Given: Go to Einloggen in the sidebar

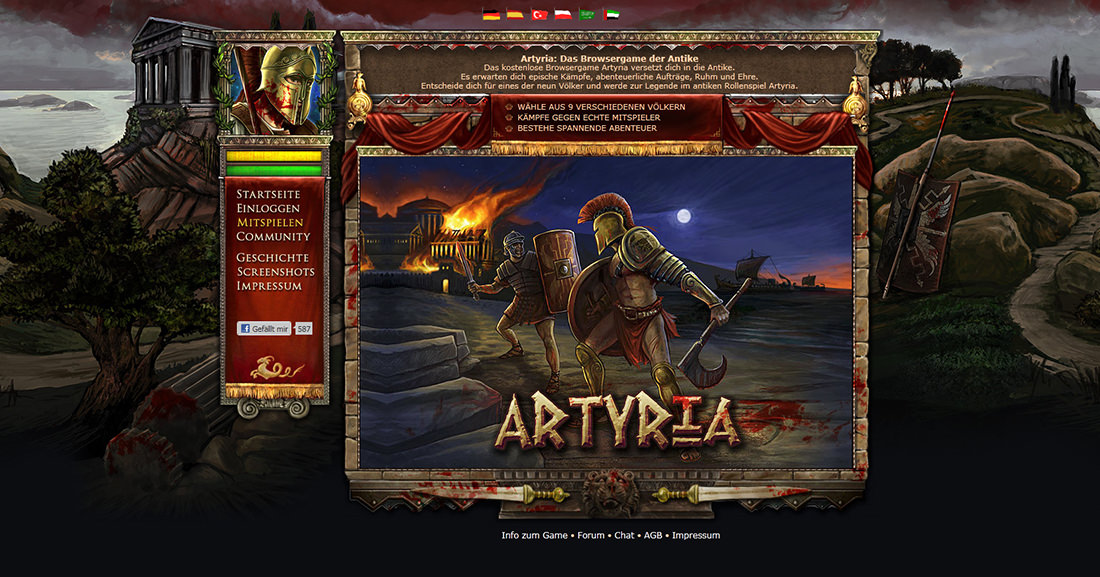Looking at the screenshot, I should (268, 208).
